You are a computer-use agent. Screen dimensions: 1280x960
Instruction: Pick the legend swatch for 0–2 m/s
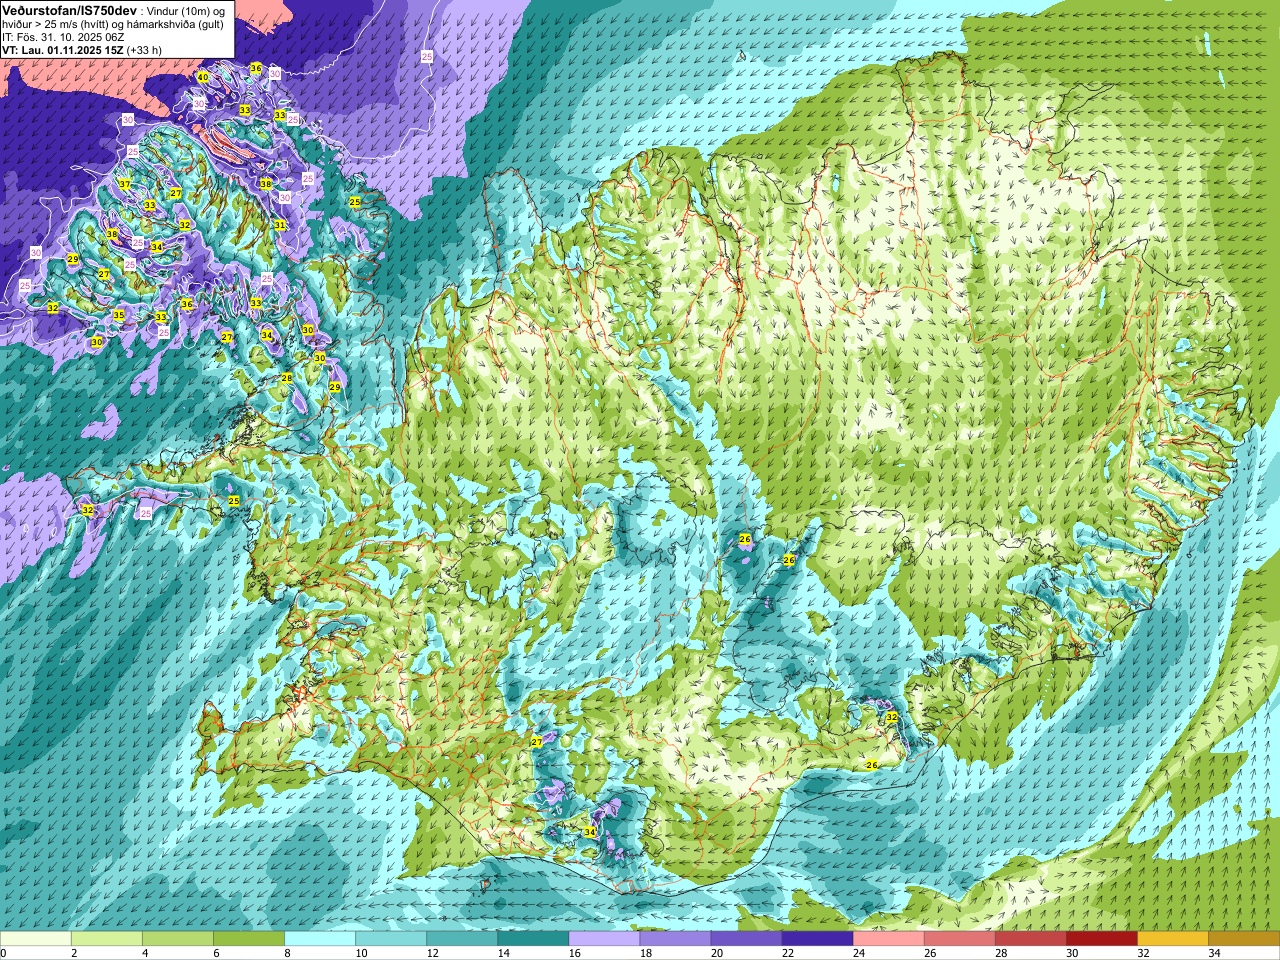[x=36, y=939]
